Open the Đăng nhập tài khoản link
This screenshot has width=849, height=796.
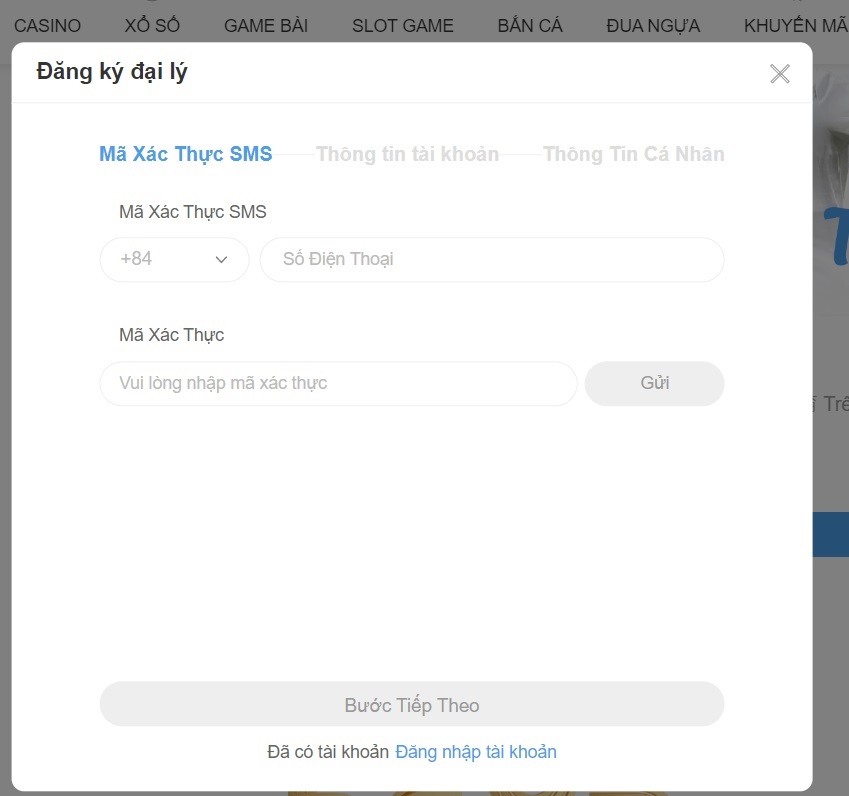[x=475, y=752]
